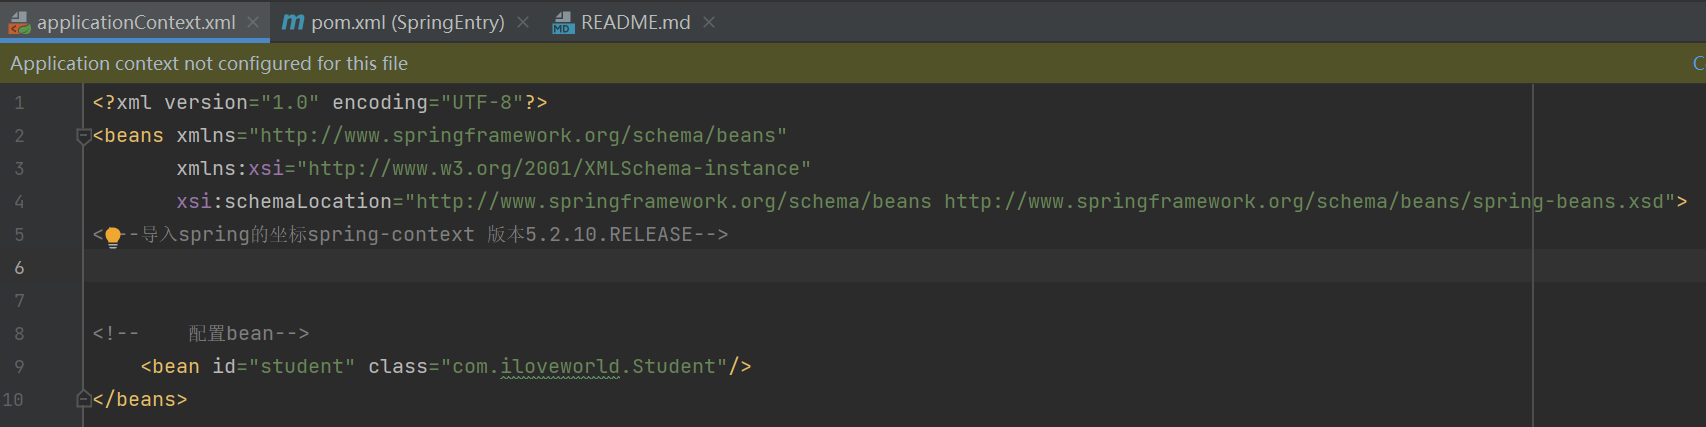The height and width of the screenshot is (427, 1706).
Task: Click the Maven 'm' icon on pom.xml tab
Action: [x=293, y=22]
